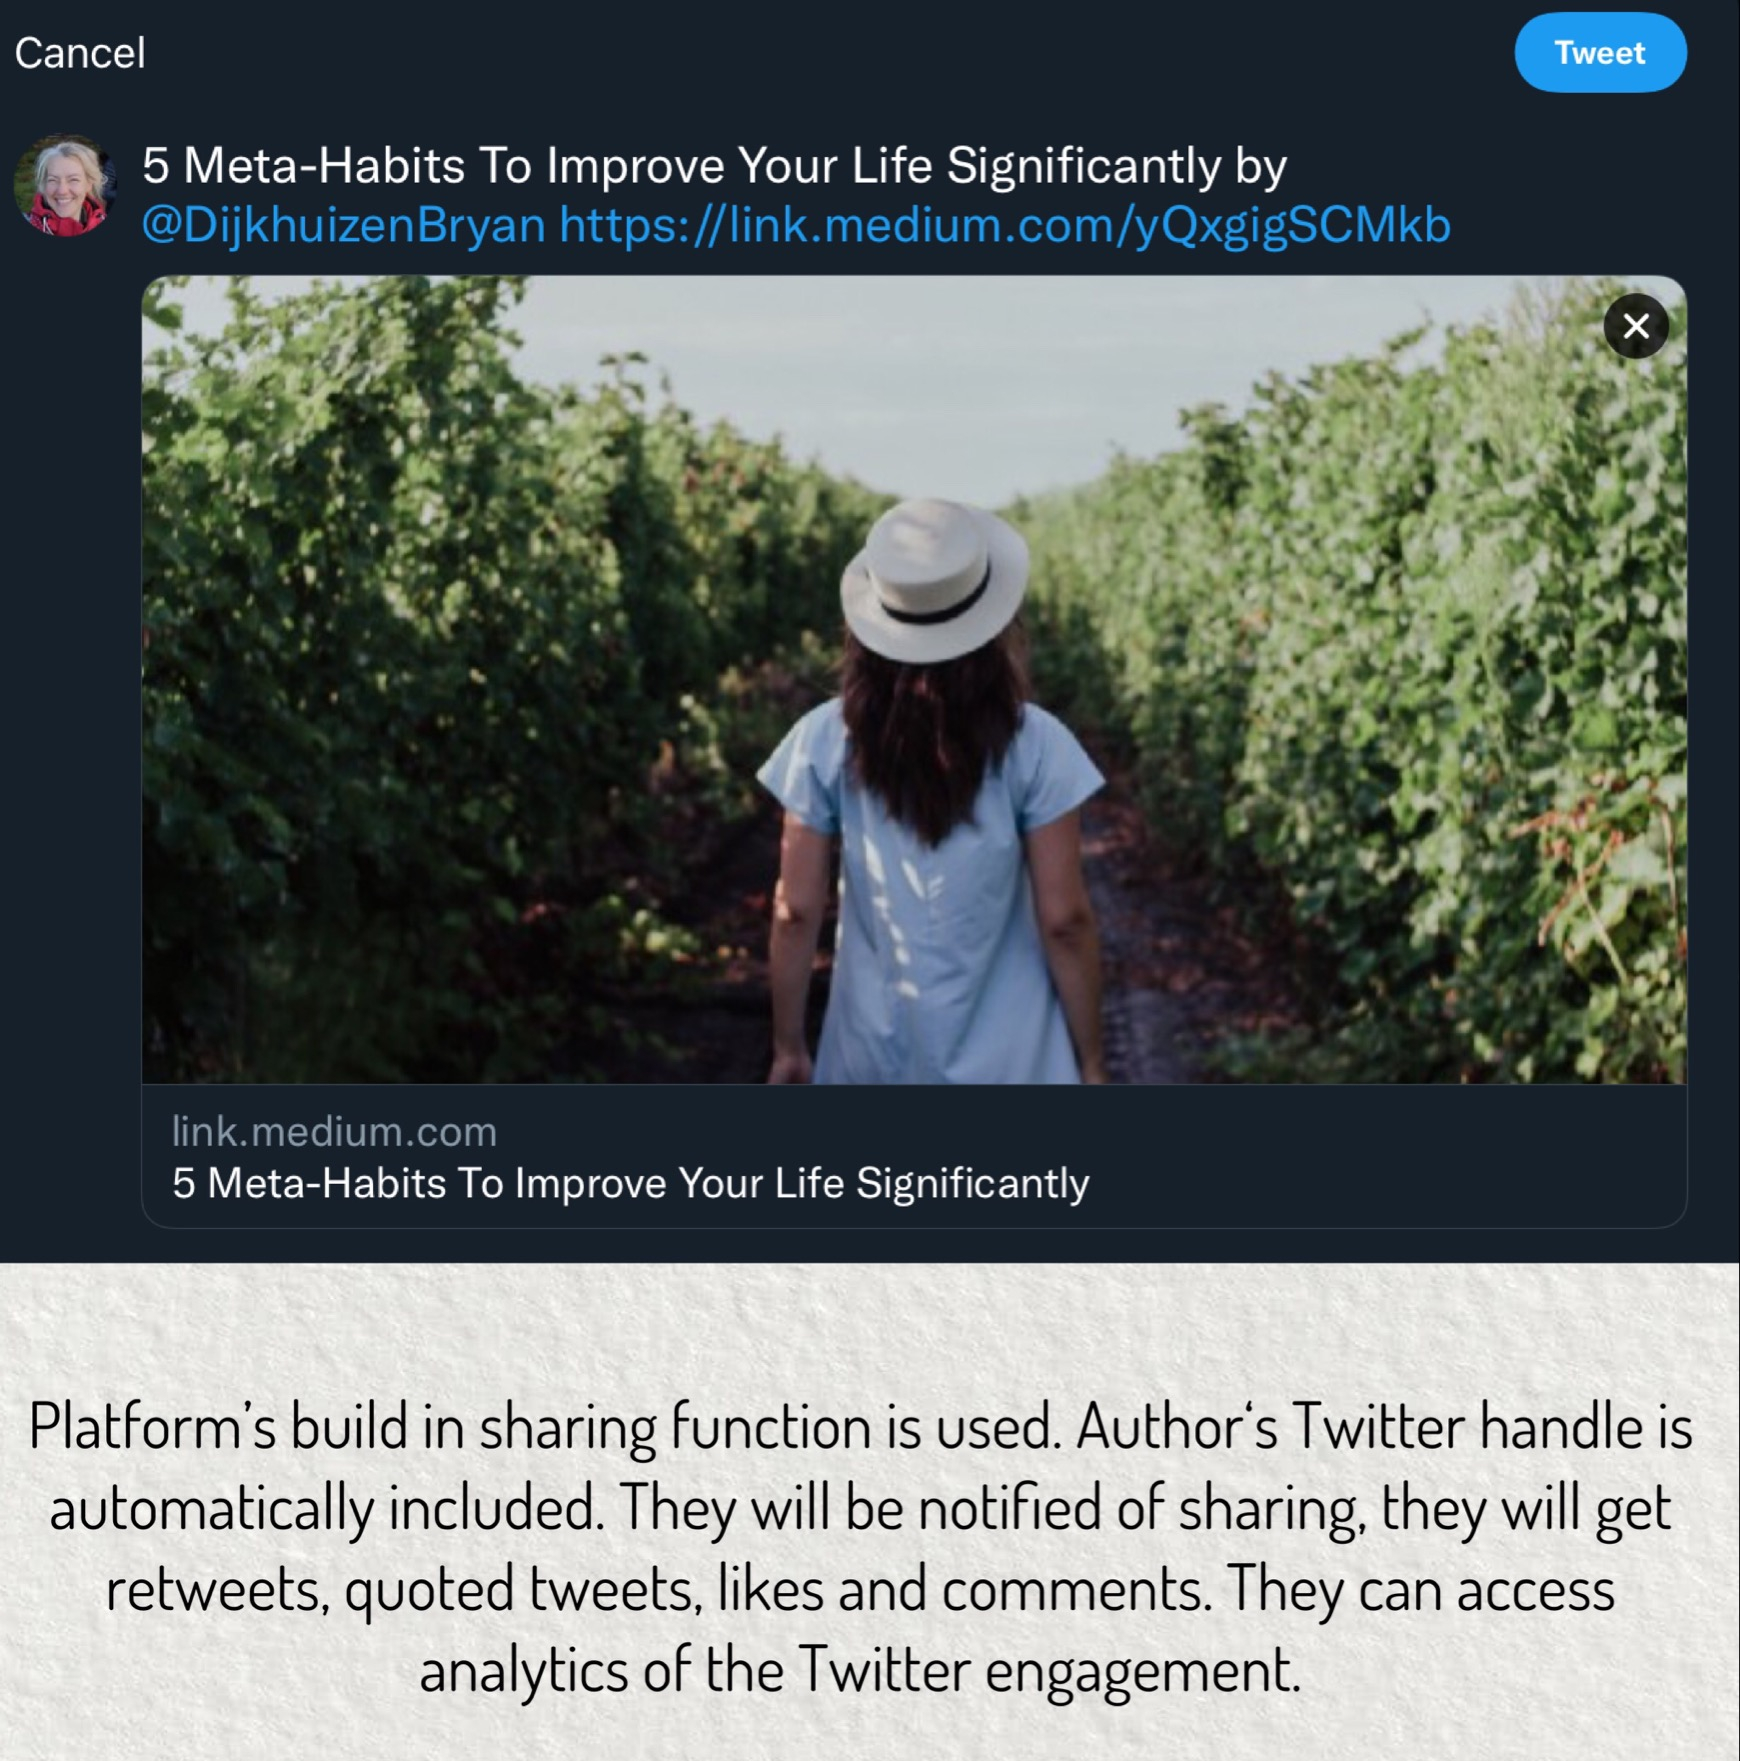Cancel the tweet draft
Image resolution: width=1740 pixels, height=1761 pixels.
80,53
